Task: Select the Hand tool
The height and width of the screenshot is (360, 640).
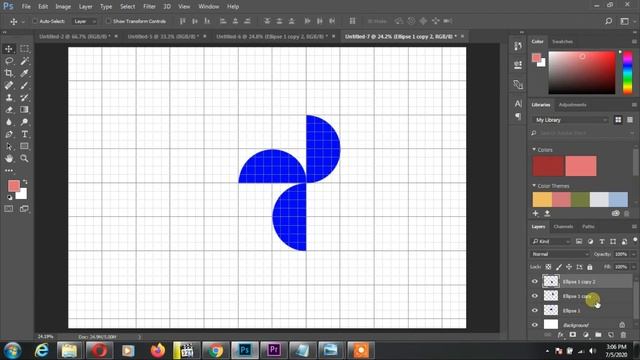Action: tap(9, 158)
